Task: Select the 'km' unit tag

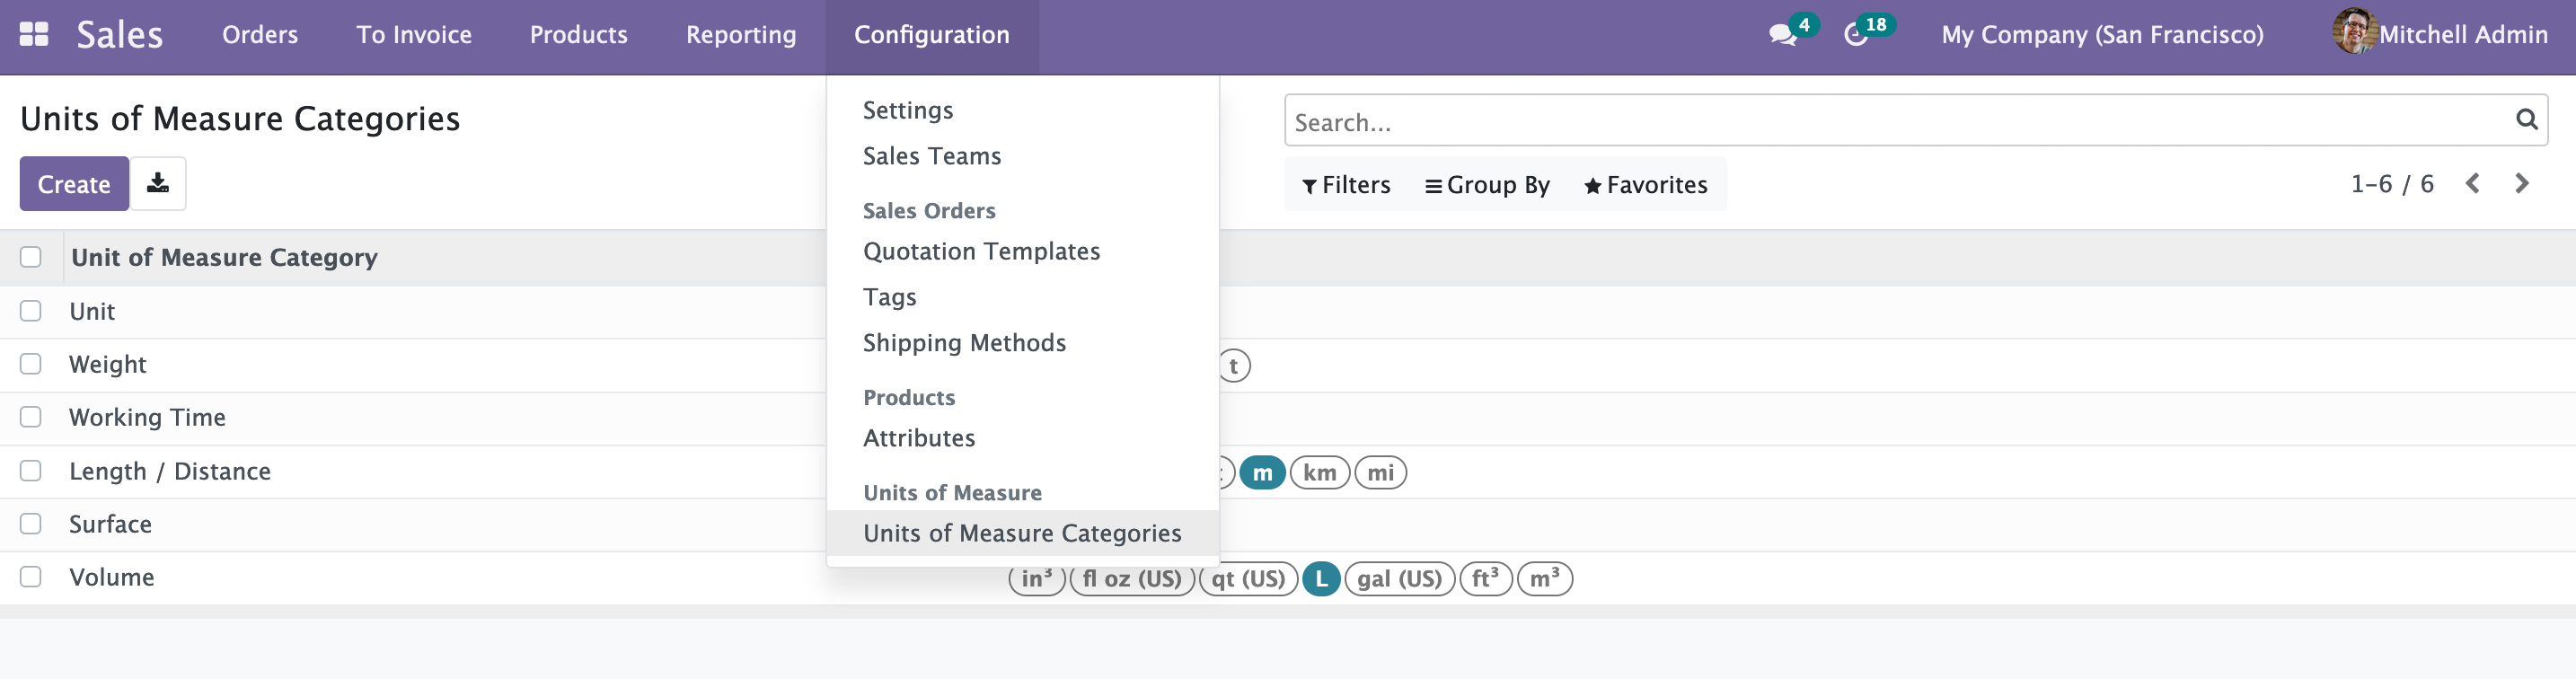Action: click(1319, 472)
